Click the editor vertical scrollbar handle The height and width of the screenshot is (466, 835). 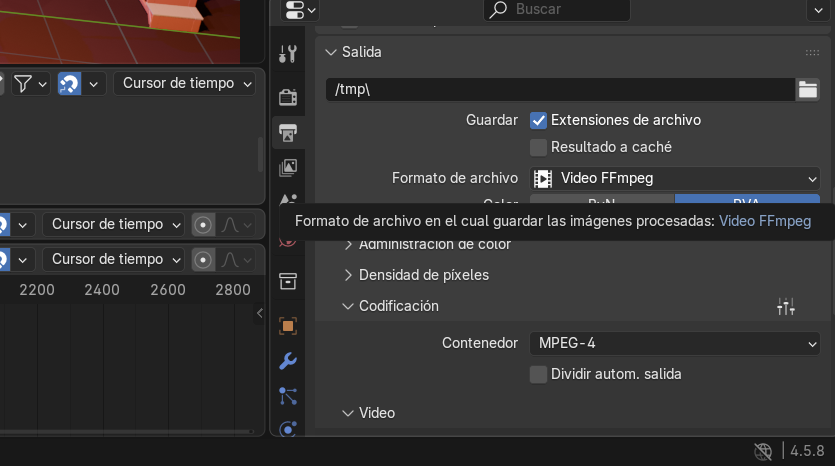point(260,154)
